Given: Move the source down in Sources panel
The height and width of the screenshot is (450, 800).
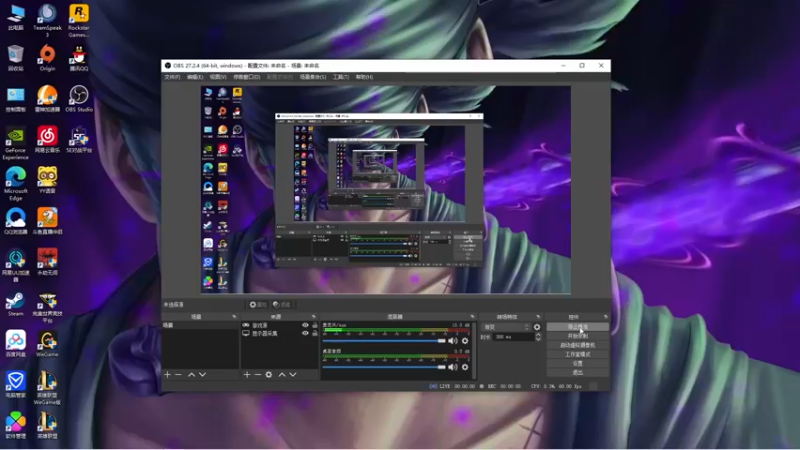Looking at the screenshot, I should click(293, 374).
